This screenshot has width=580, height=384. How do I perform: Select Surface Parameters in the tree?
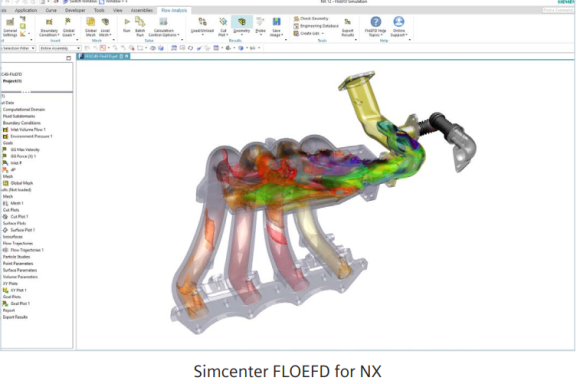click(20, 270)
